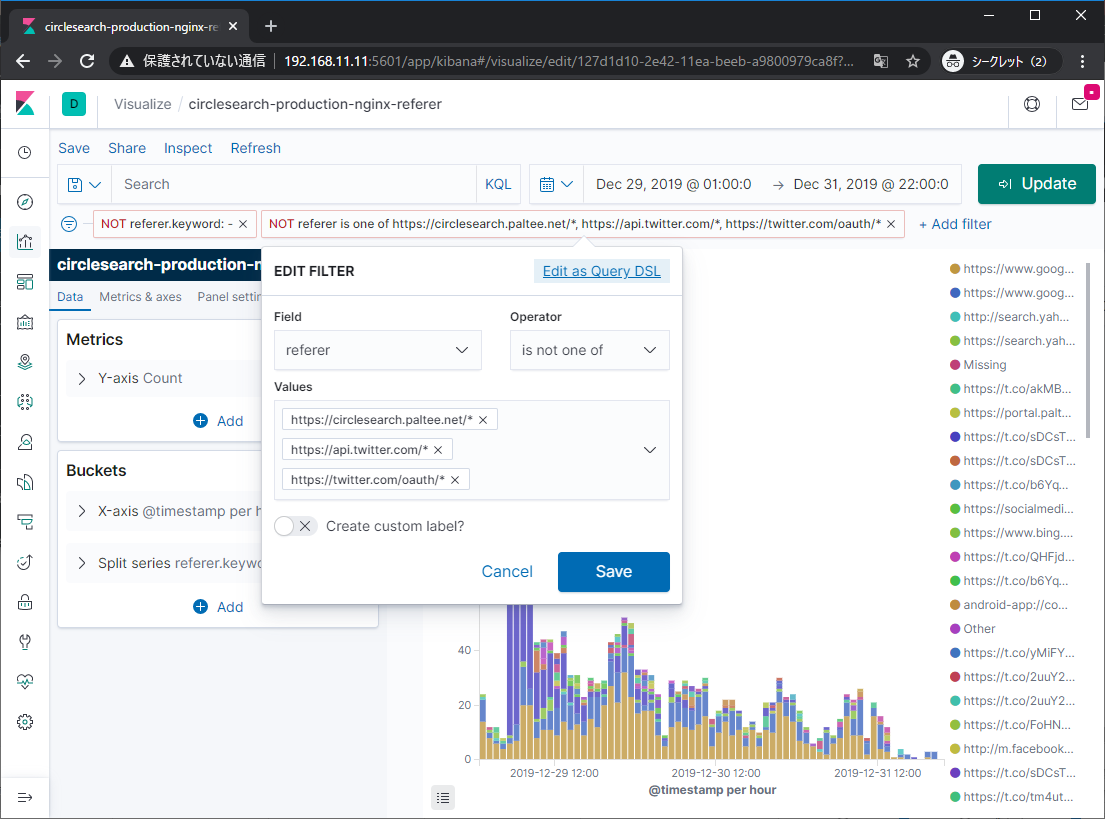Click Inspect in the top menu
This screenshot has height=819, width=1105.
pos(188,148)
